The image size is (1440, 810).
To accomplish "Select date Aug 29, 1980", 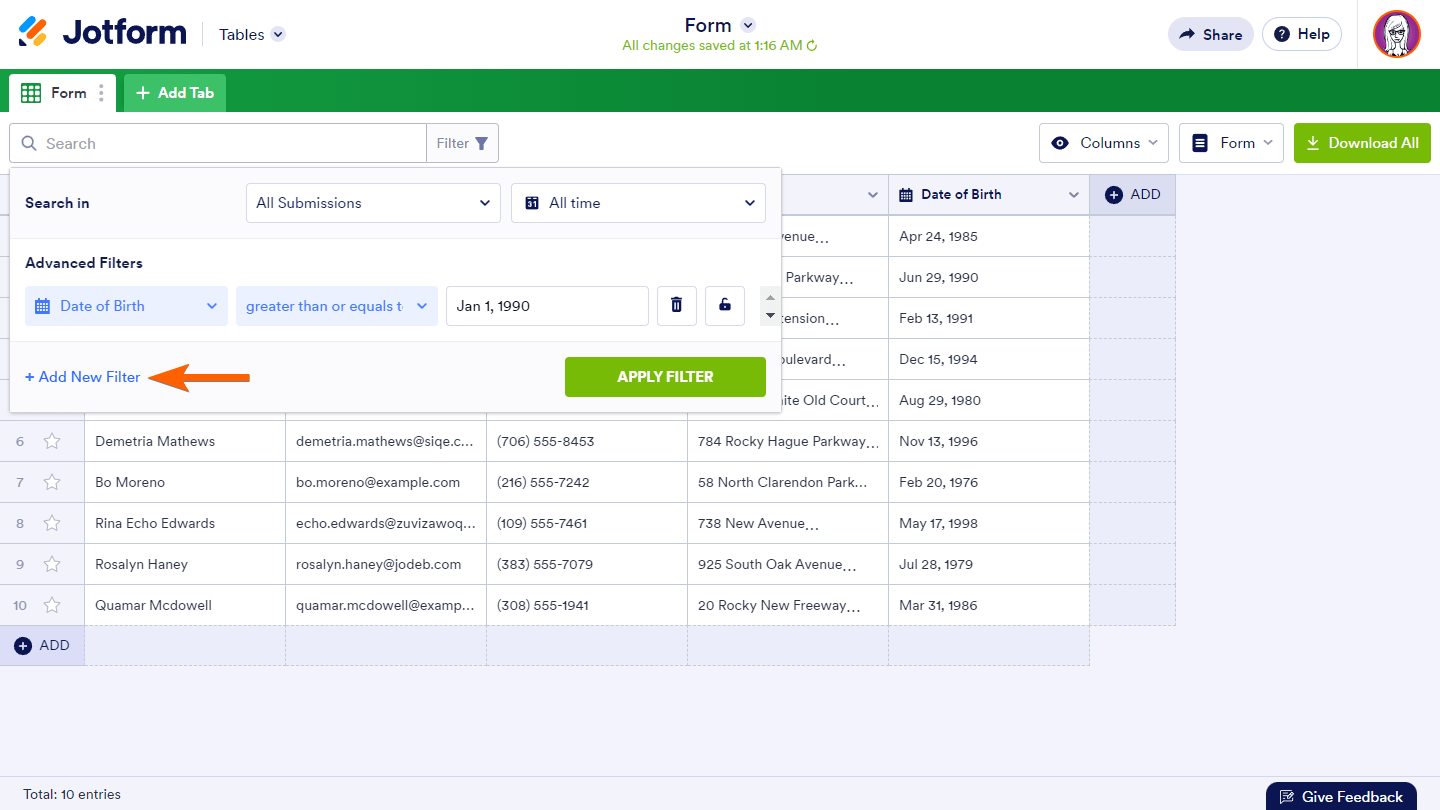I will pos(989,400).
